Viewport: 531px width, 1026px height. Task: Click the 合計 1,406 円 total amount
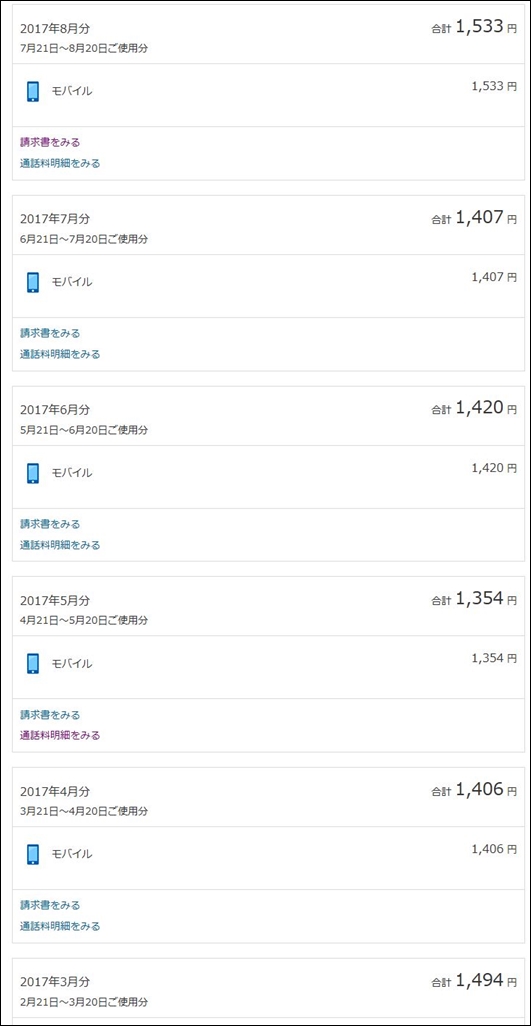[x=474, y=789]
